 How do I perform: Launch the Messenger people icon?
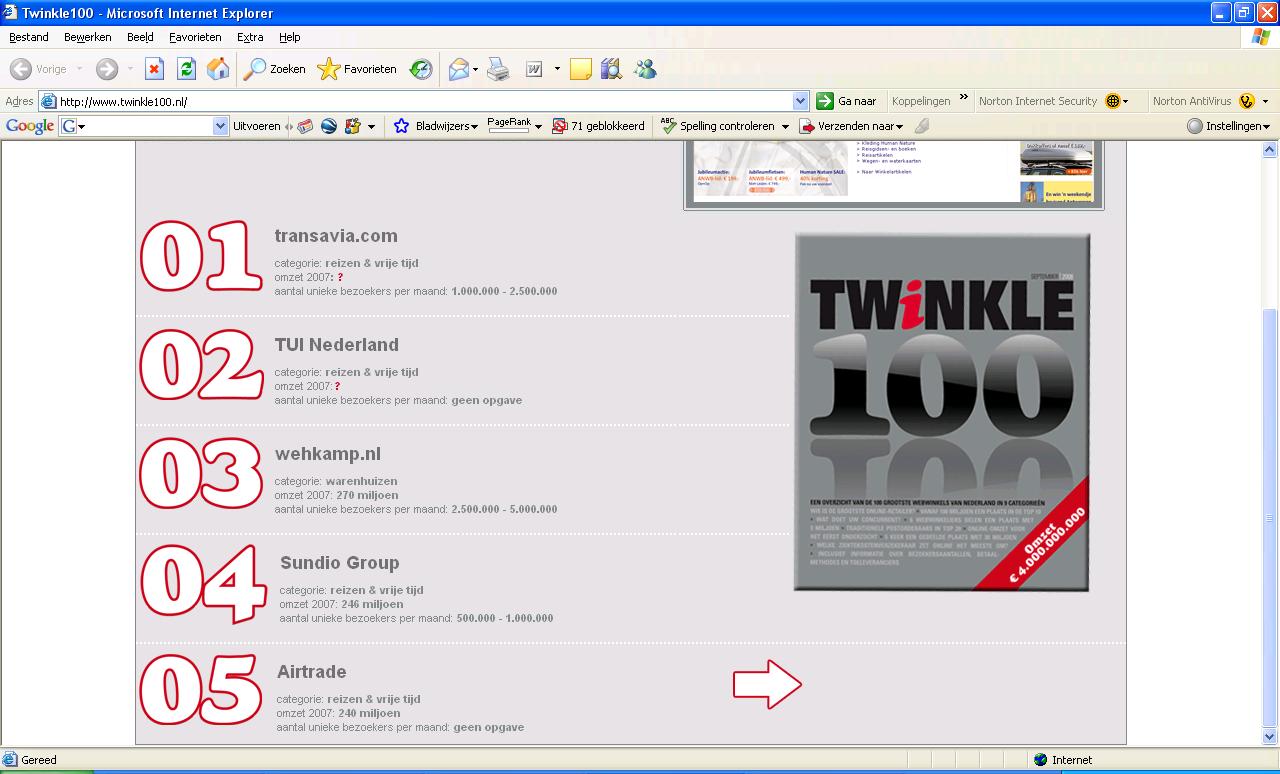645,69
